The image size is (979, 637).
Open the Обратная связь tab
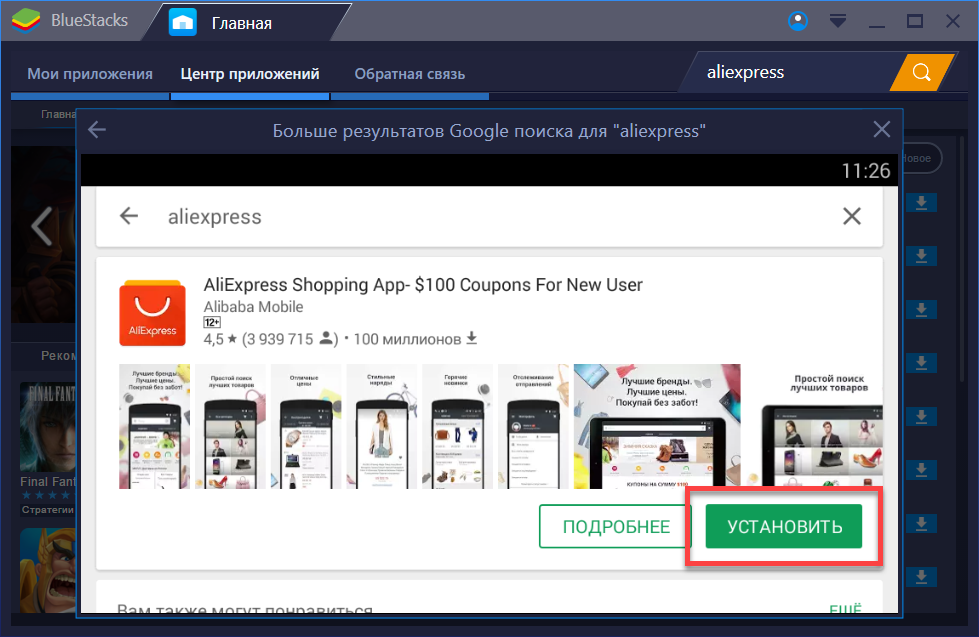[x=410, y=74]
